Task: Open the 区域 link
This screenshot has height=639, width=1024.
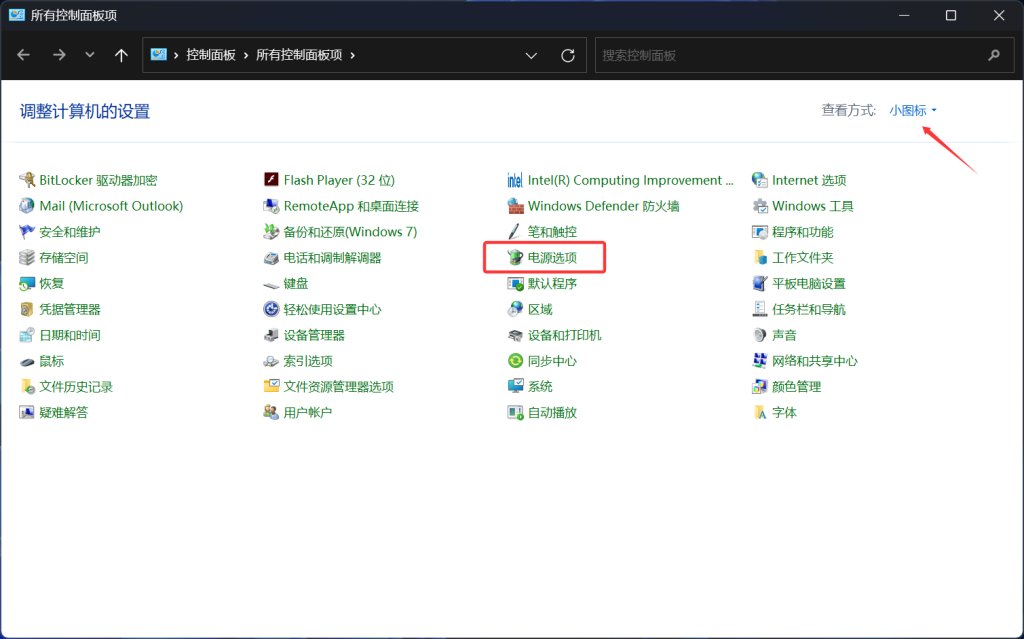Action: click(540, 309)
